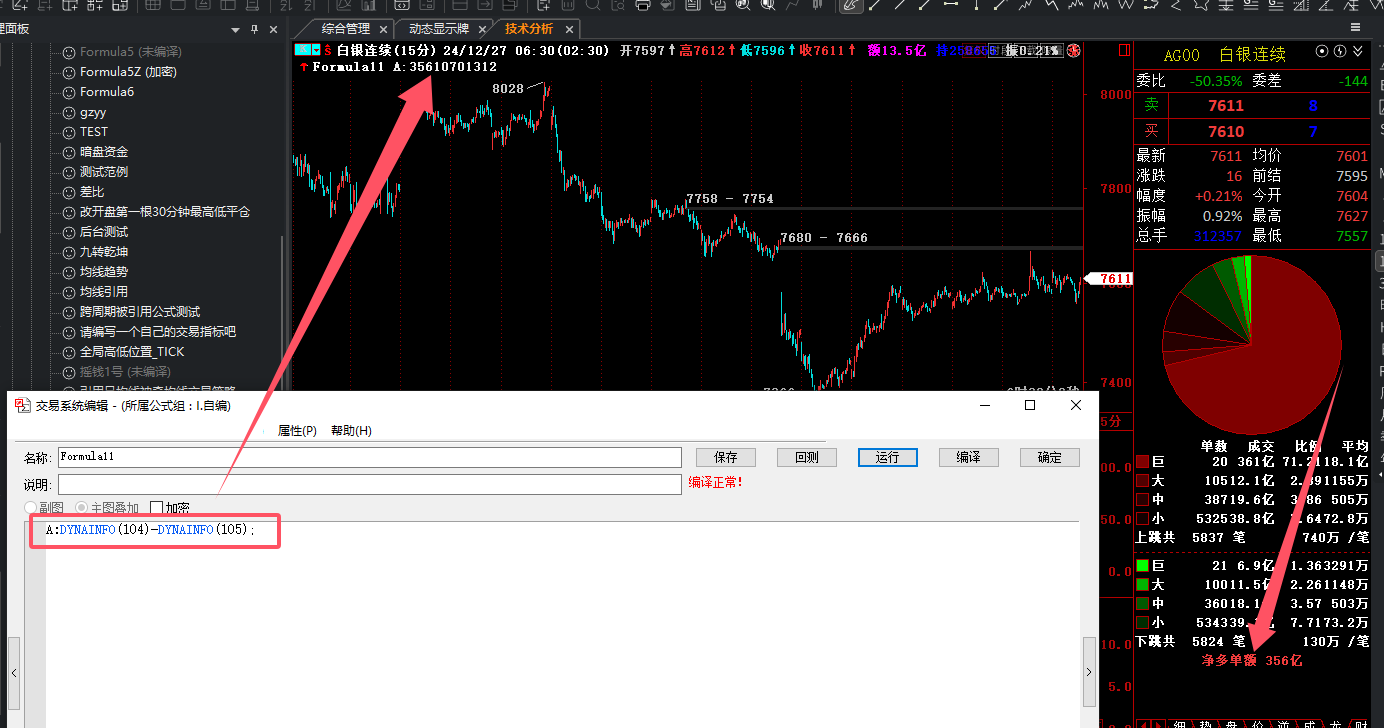The width and height of the screenshot is (1384, 728).
Task: Select 均线趋势 in formula tree
Action: tap(104, 272)
